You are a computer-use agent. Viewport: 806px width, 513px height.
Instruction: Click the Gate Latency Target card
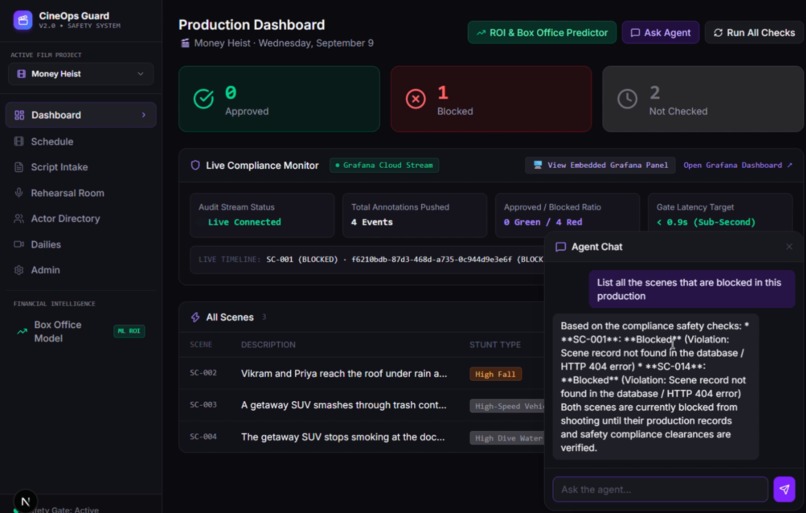pos(720,215)
